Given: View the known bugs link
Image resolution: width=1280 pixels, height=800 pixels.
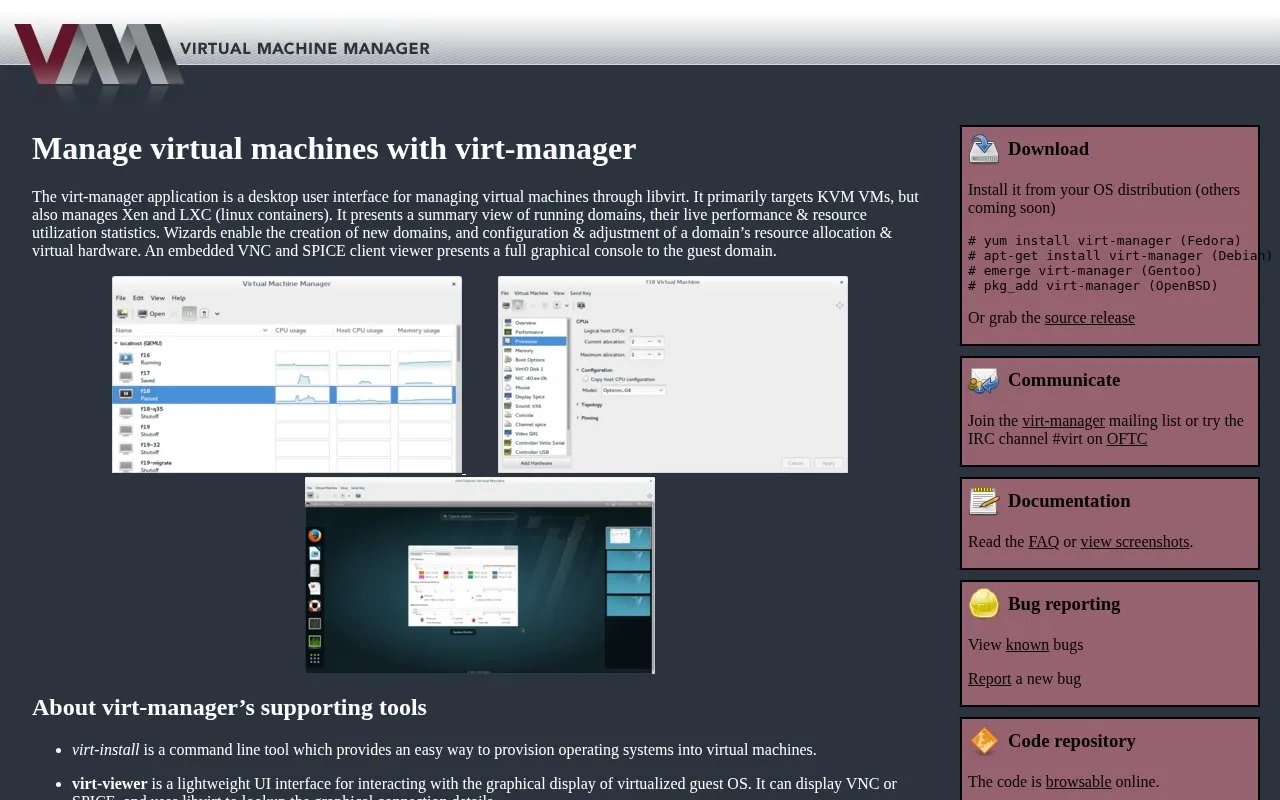Looking at the screenshot, I should click(x=1027, y=645).
